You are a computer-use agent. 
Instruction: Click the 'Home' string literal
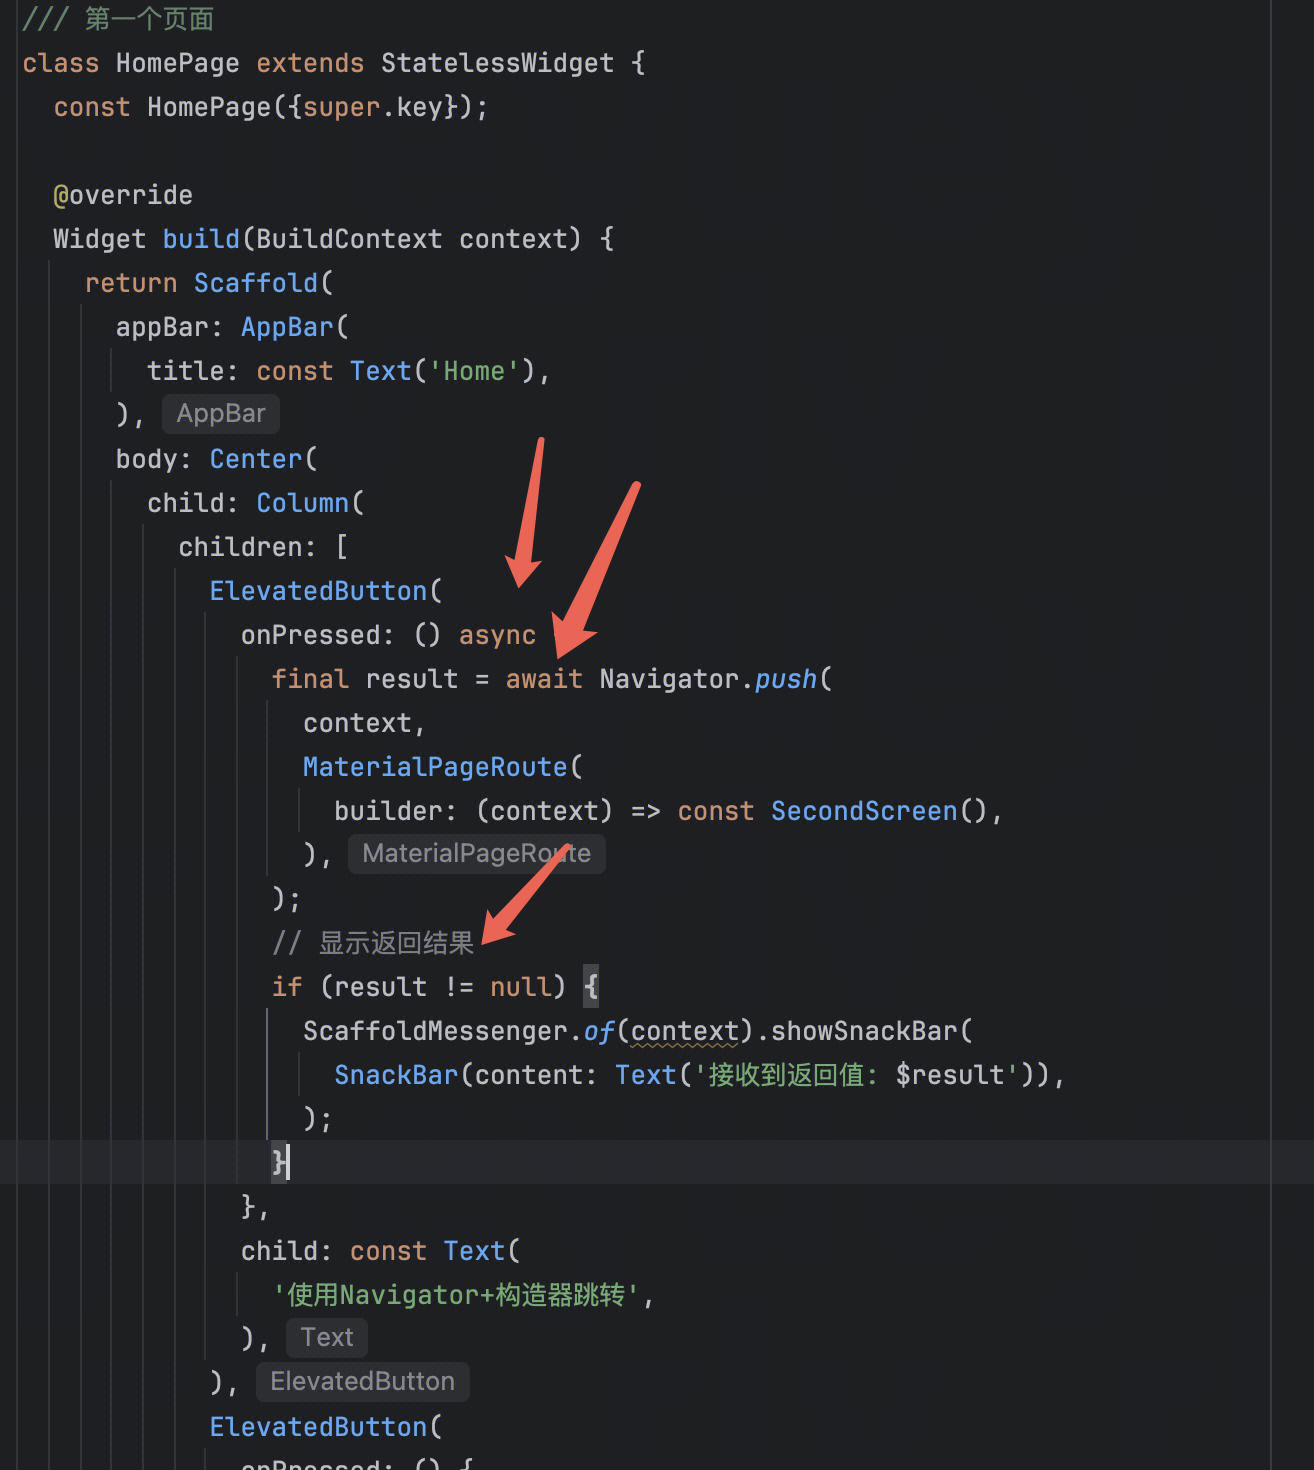pyautogui.click(x=474, y=371)
